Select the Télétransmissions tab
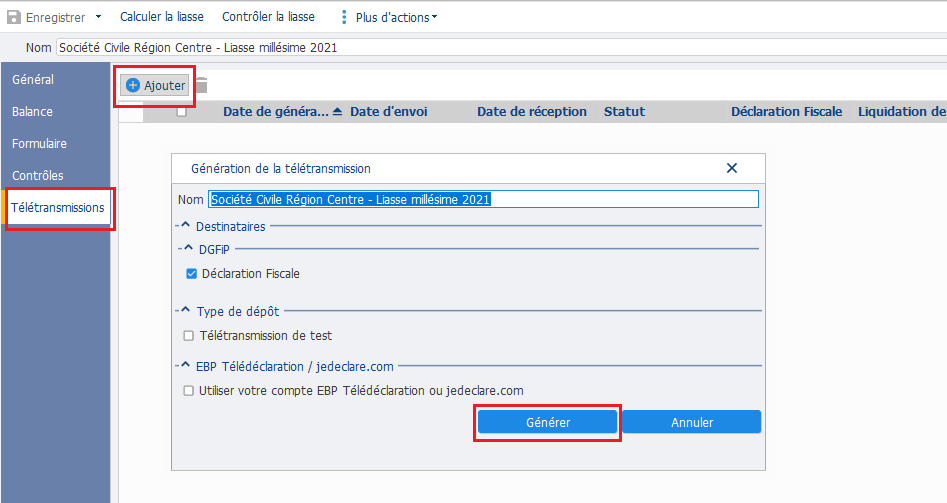This screenshot has height=503, width=947. (x=58, y=208)
